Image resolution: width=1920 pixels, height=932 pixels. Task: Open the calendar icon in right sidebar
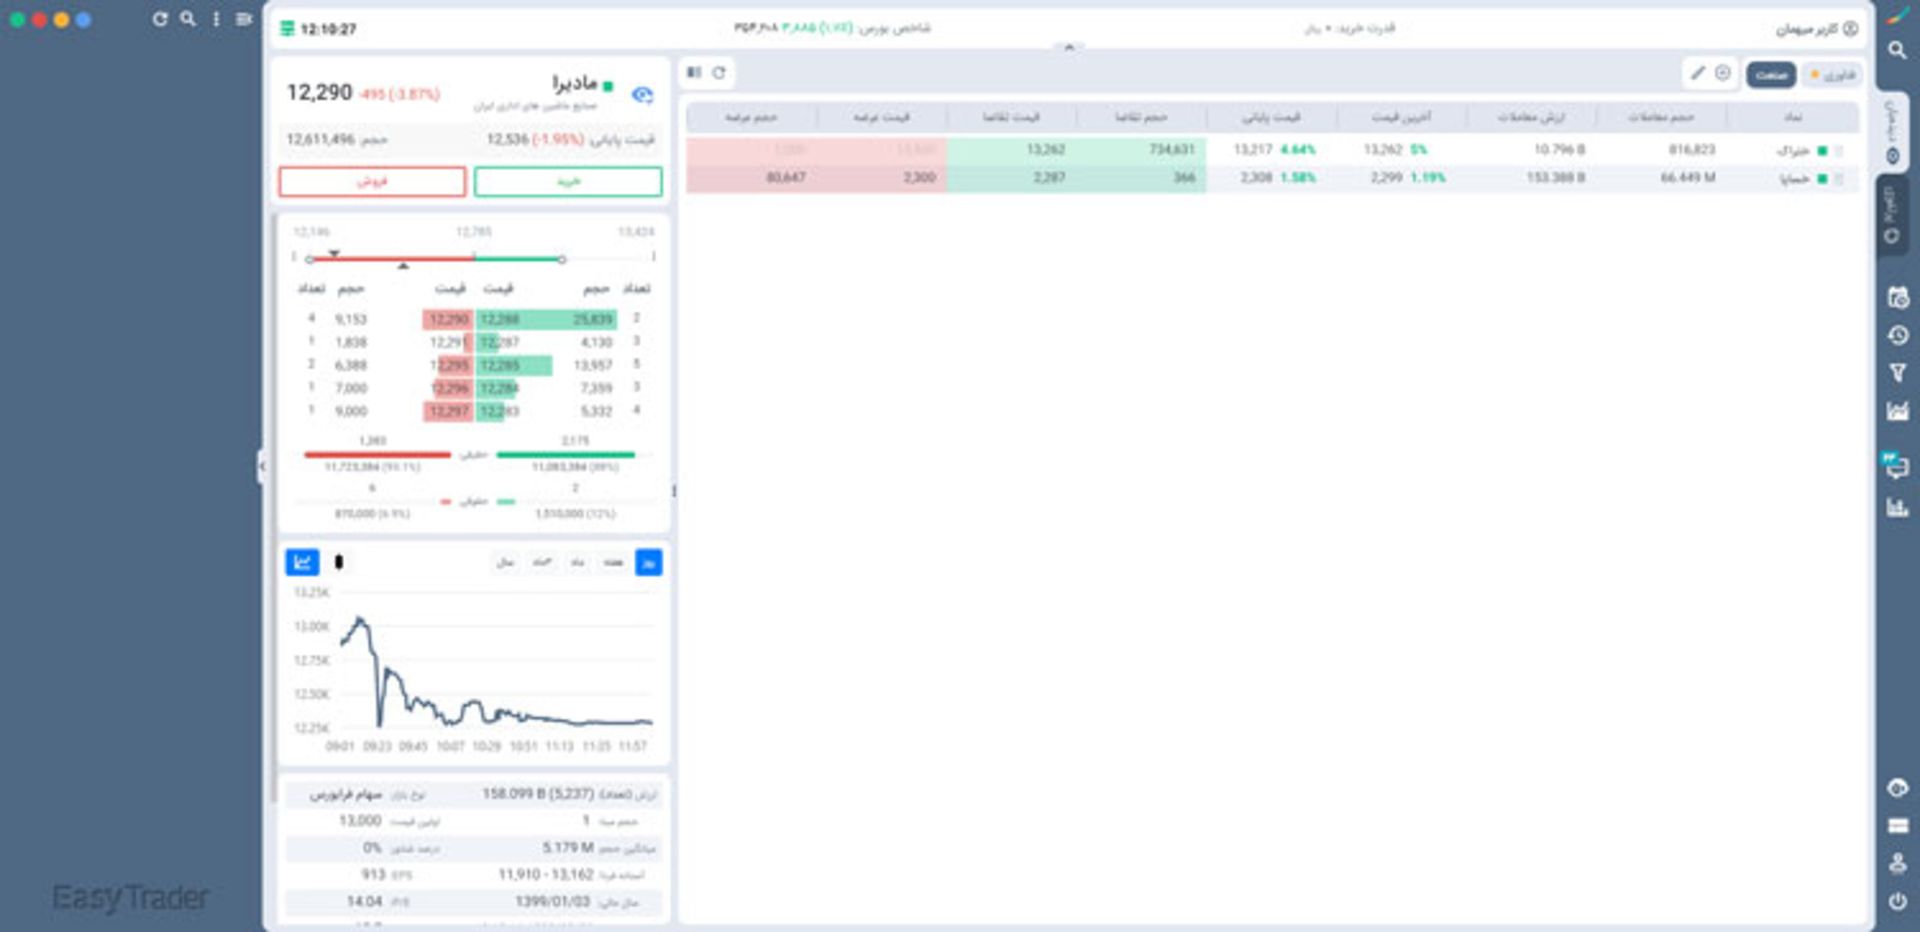coord(1897,298)
